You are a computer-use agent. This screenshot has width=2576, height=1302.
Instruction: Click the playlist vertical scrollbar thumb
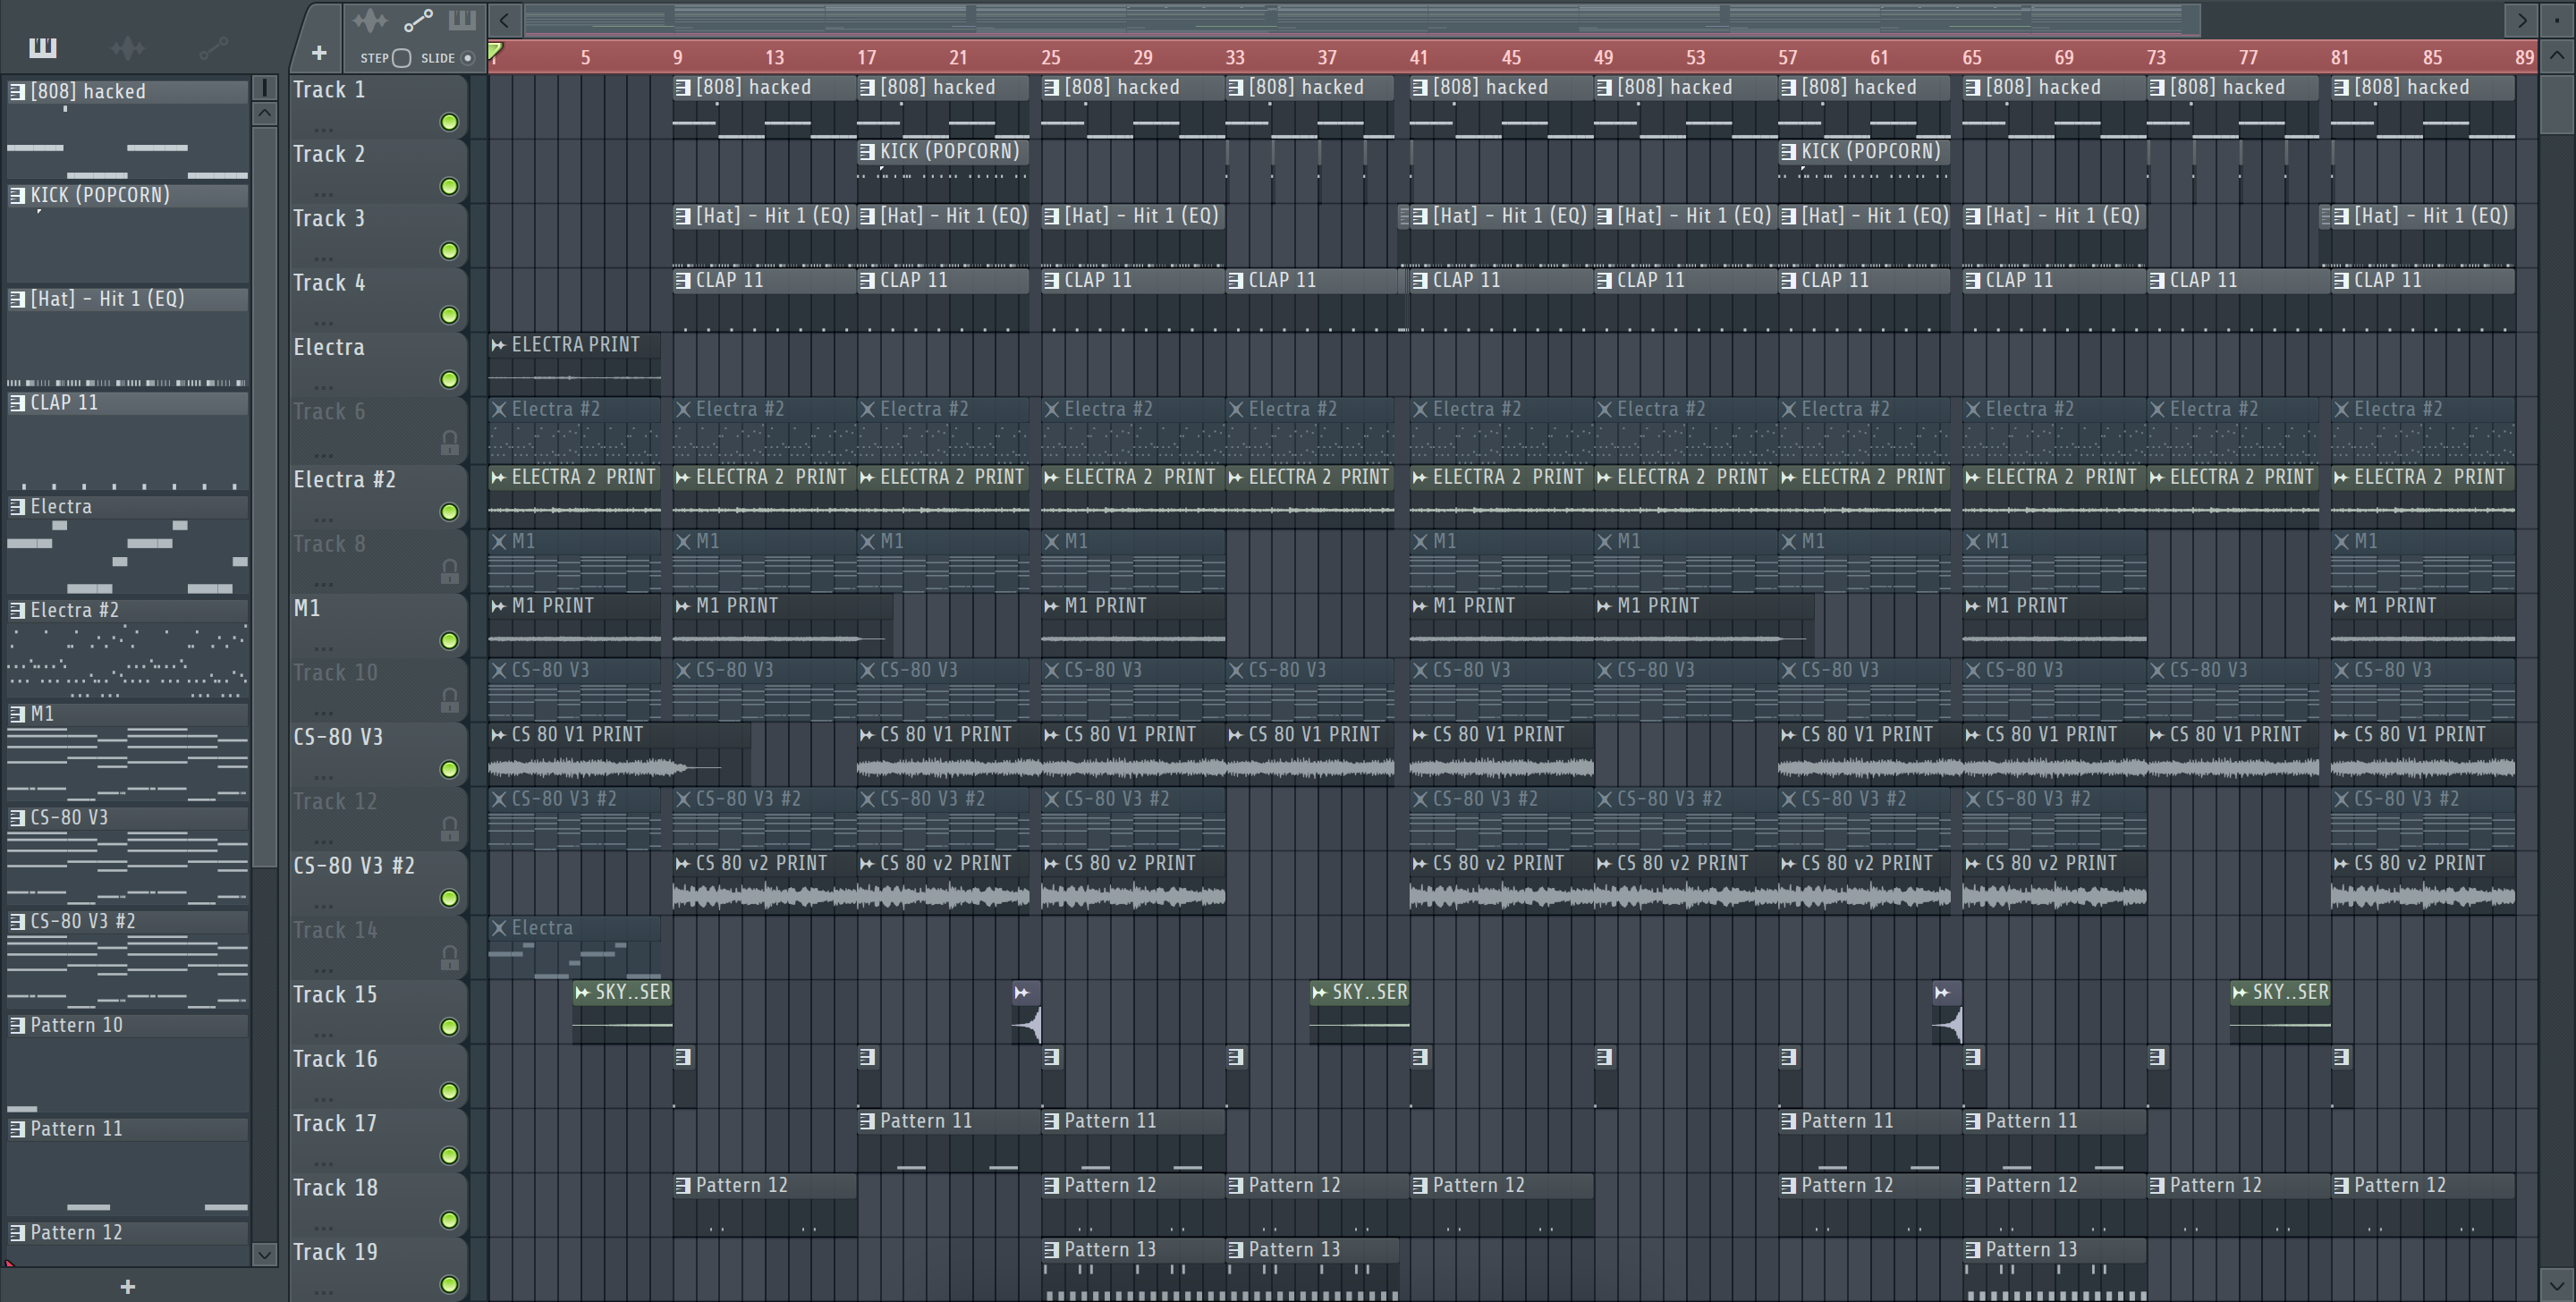[2556, 103]
